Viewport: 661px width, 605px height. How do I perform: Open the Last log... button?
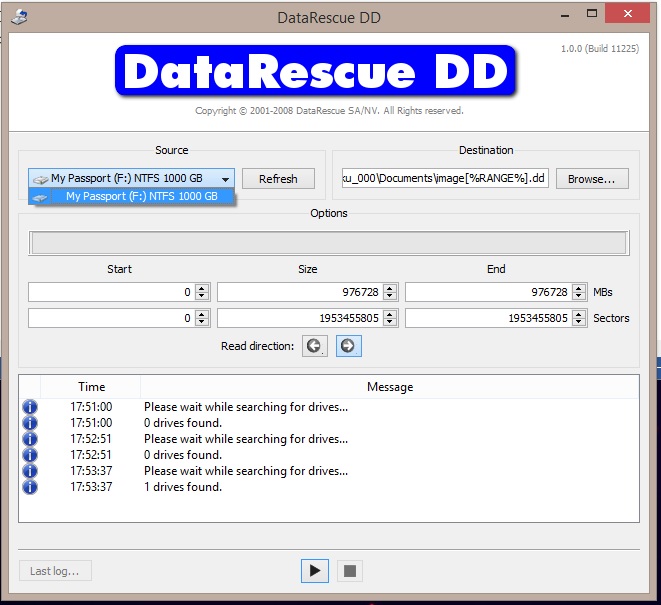(55, 571)
